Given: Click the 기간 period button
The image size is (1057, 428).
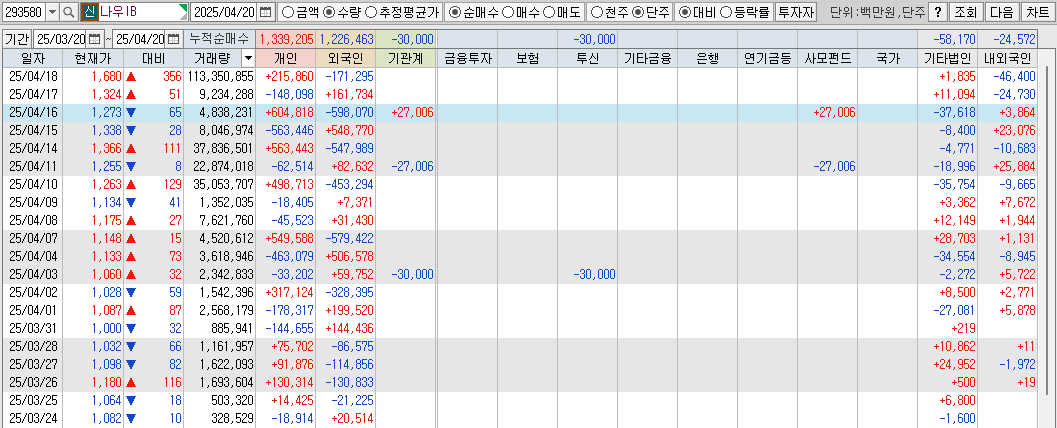Looking at the screenshot, I should click(x=17, y=39).
